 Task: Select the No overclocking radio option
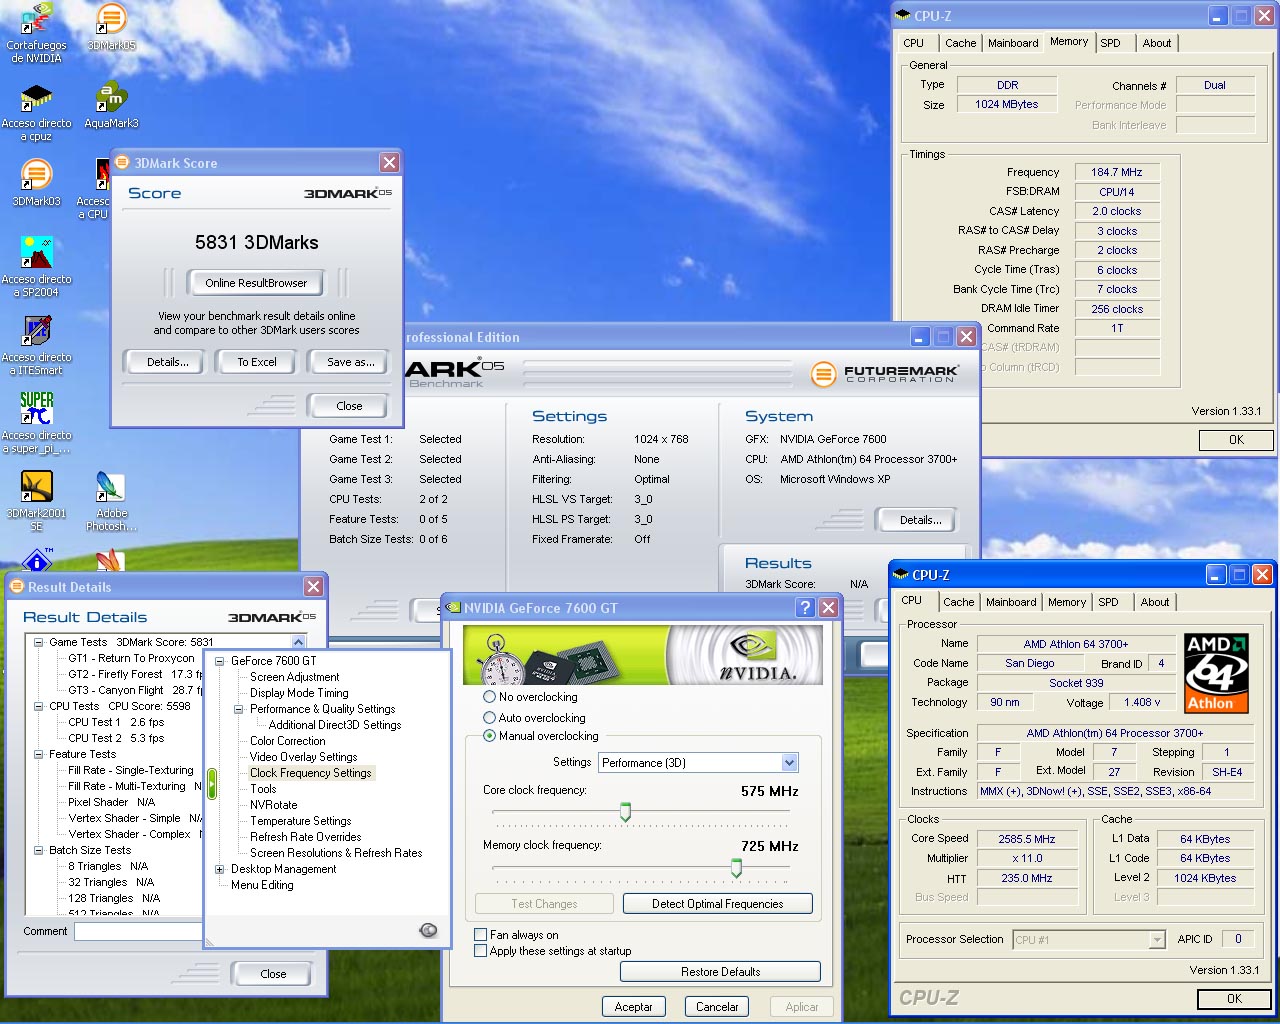490,697
